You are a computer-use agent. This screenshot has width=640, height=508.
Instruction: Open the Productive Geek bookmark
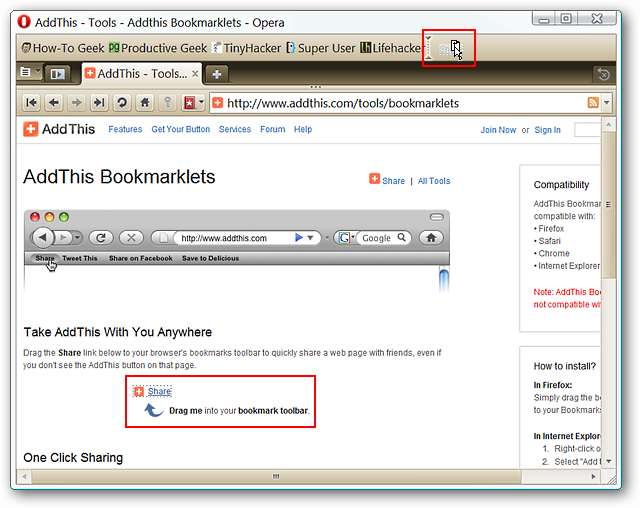(x=158, y=48)
